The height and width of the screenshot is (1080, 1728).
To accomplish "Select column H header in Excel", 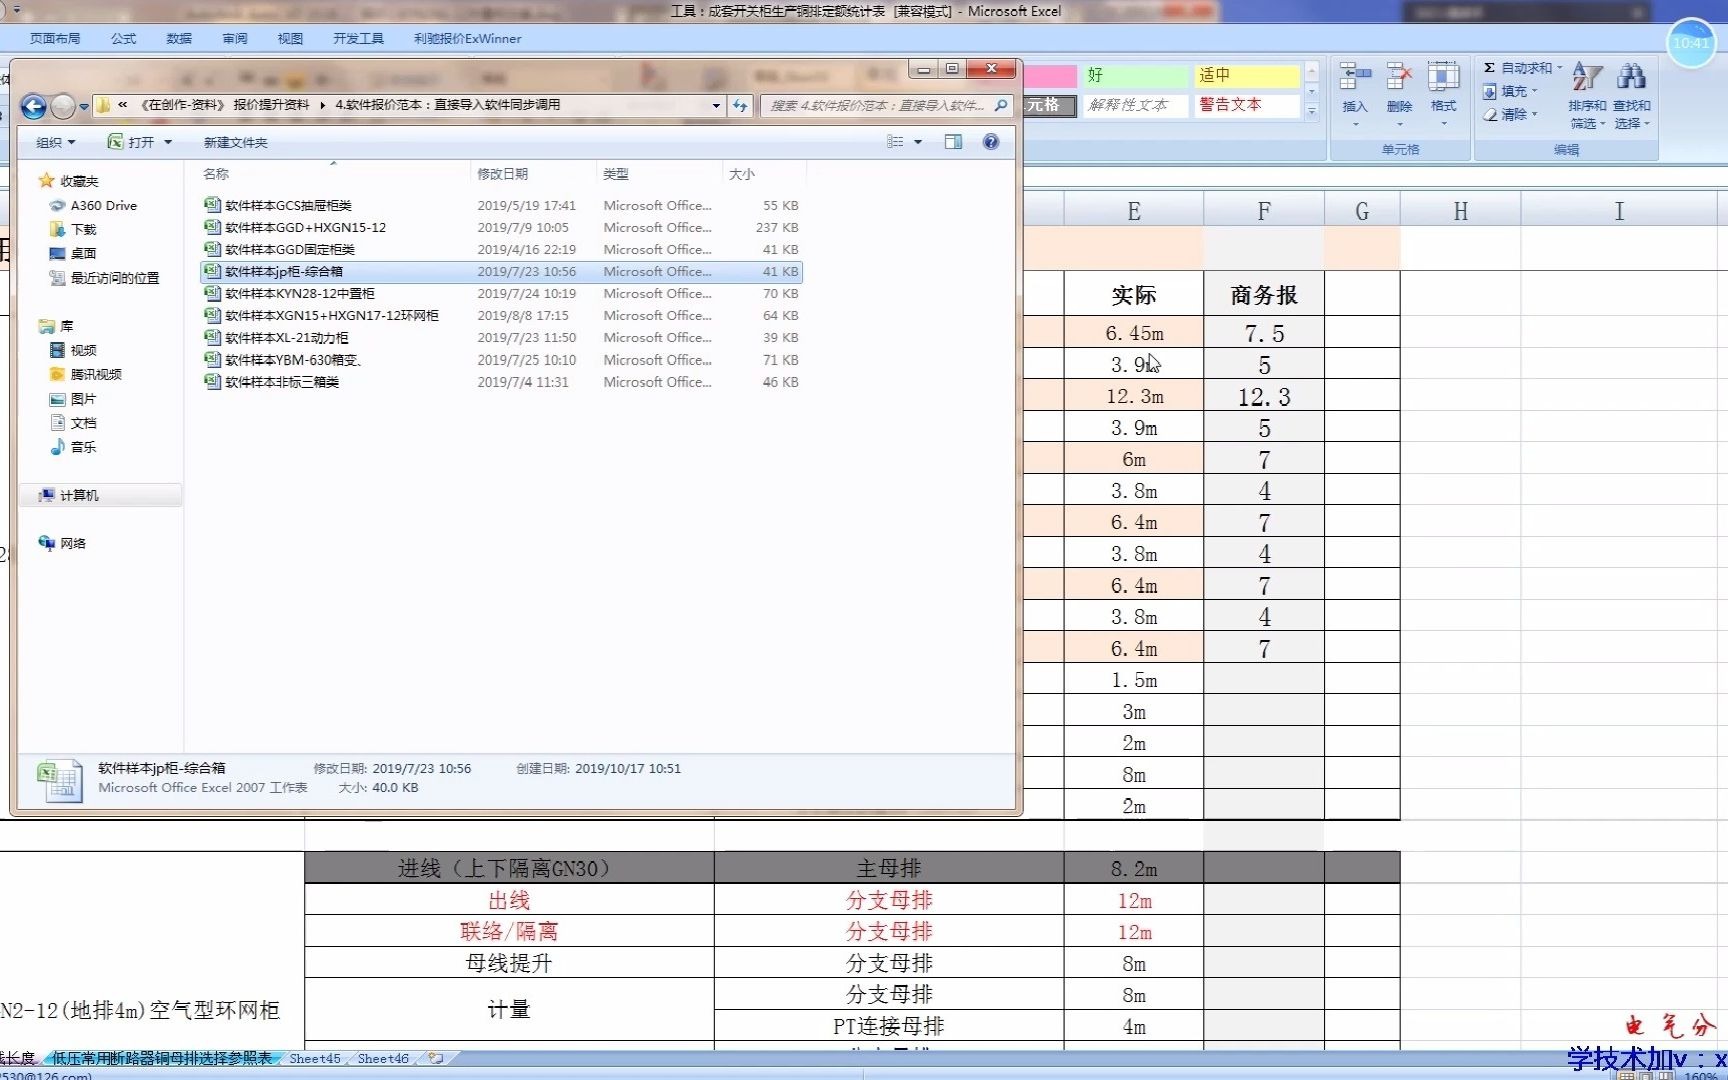I will [1460, 211].
